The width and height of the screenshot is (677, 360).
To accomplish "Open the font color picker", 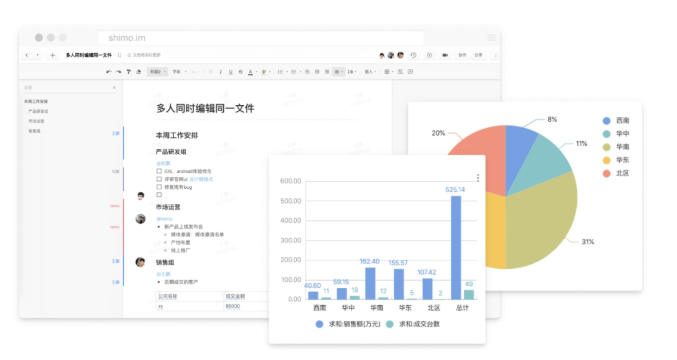I will (x=251, y=72).
